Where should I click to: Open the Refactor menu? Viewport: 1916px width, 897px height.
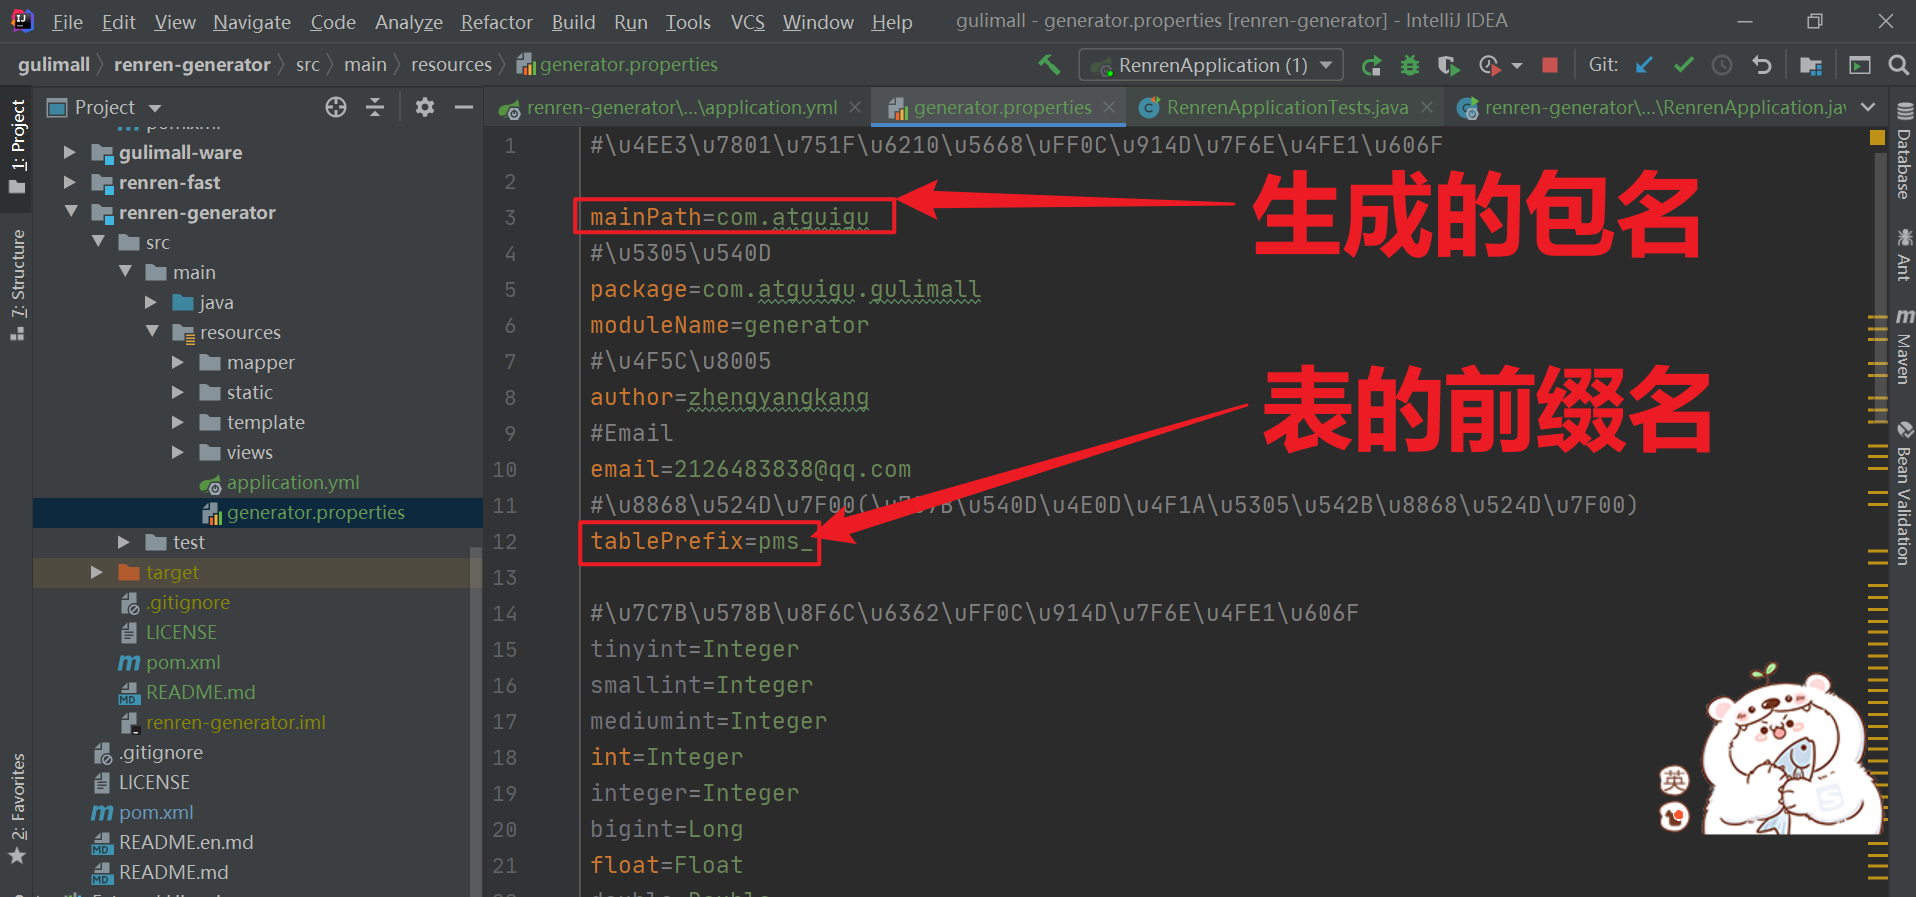click(496, 22)
